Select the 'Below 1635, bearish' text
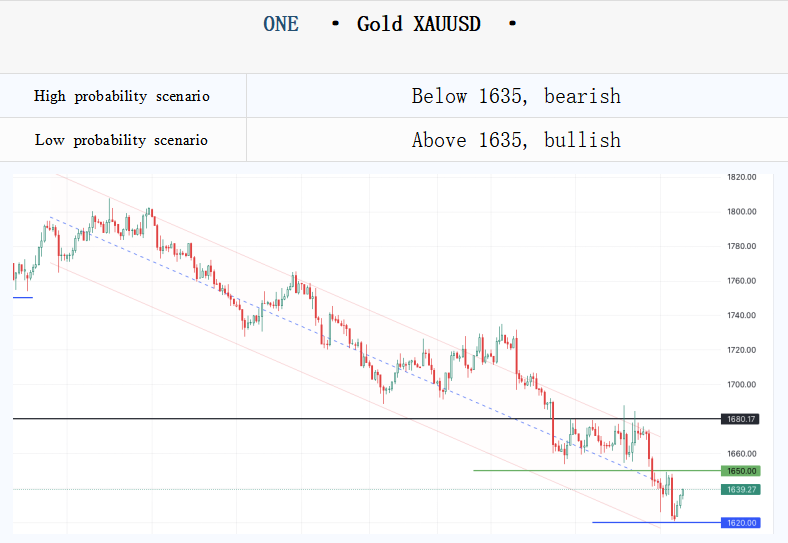This screenshot has width=788, height=543. [x=516, y=96]
